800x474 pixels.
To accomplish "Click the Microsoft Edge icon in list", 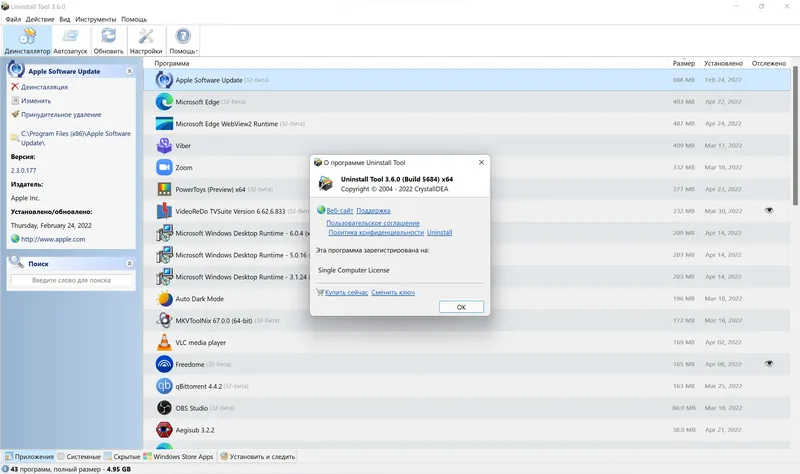I will tap(164, 102).
